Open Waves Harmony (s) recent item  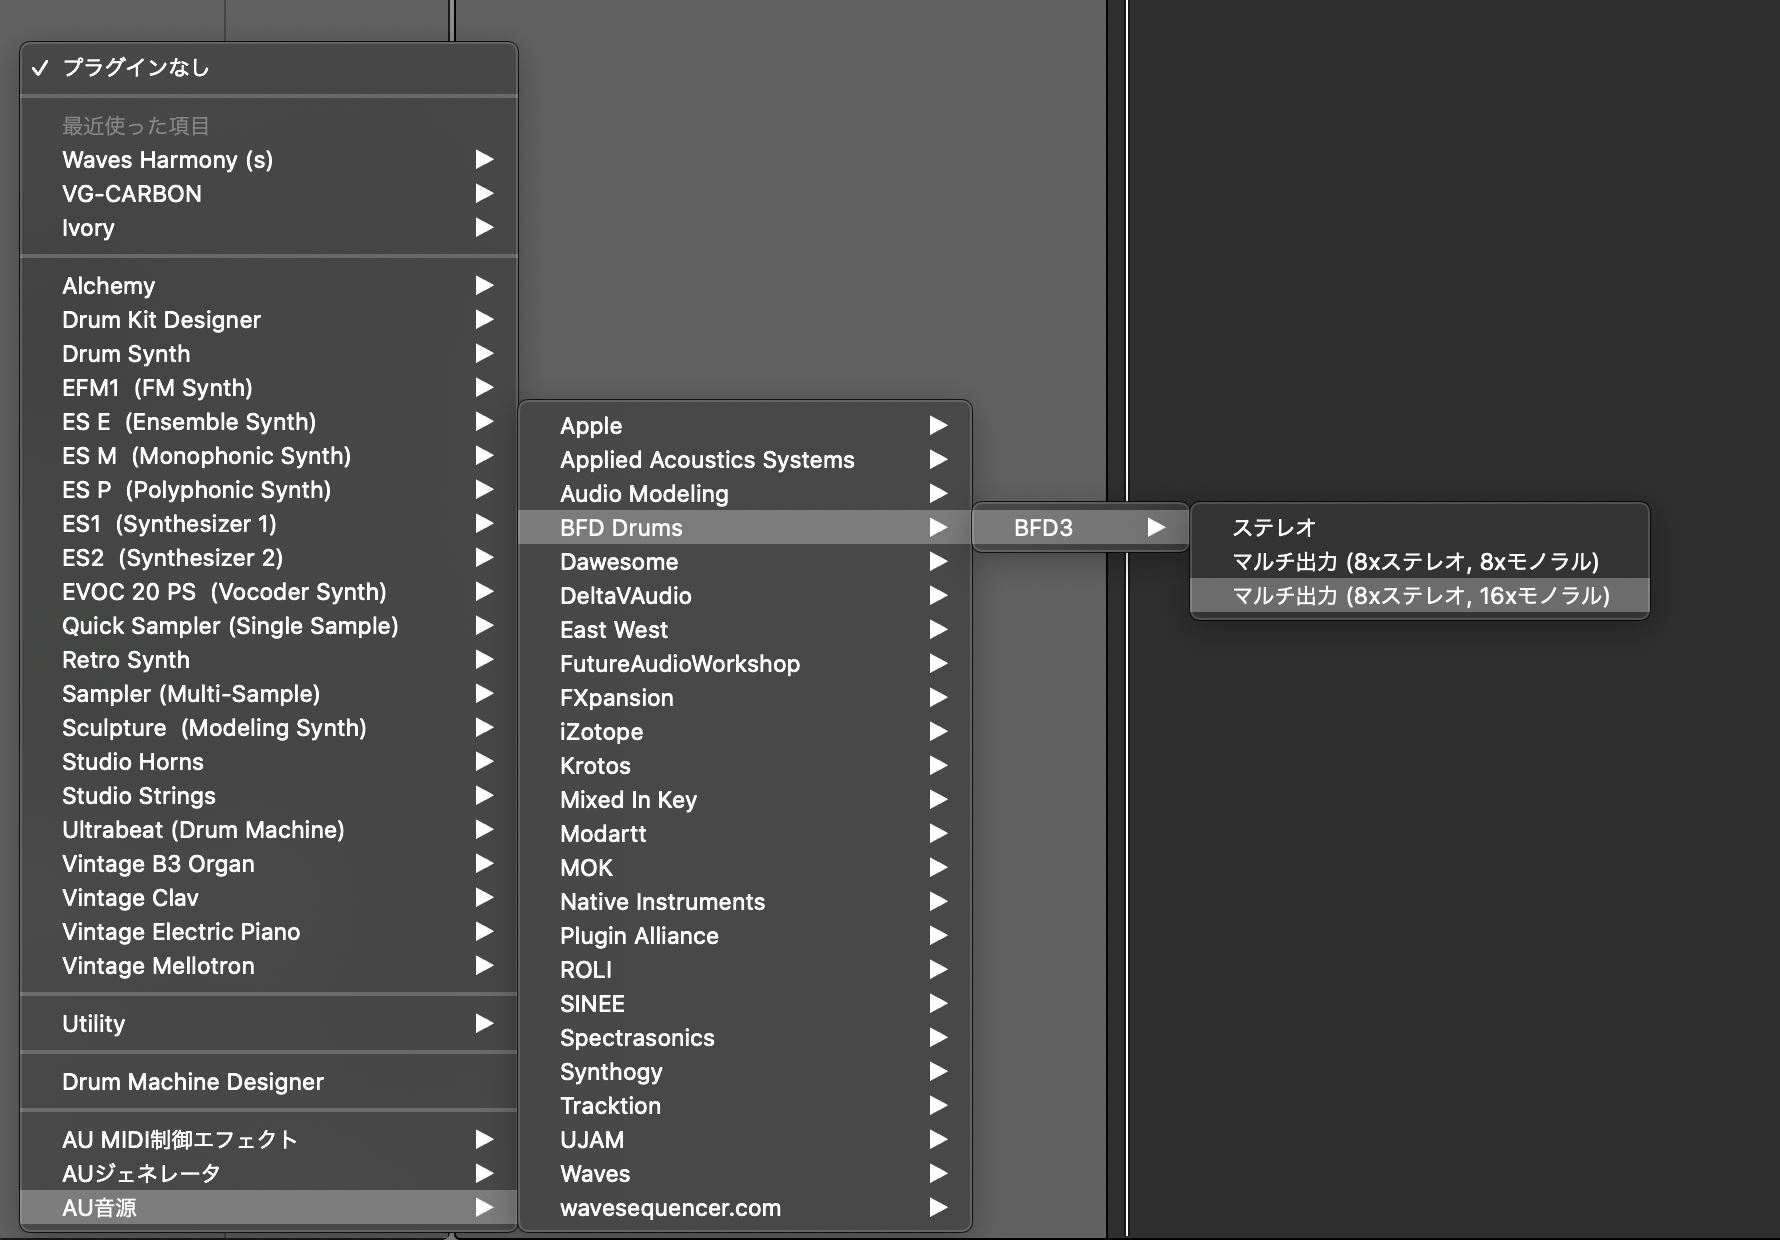point(268,160)
